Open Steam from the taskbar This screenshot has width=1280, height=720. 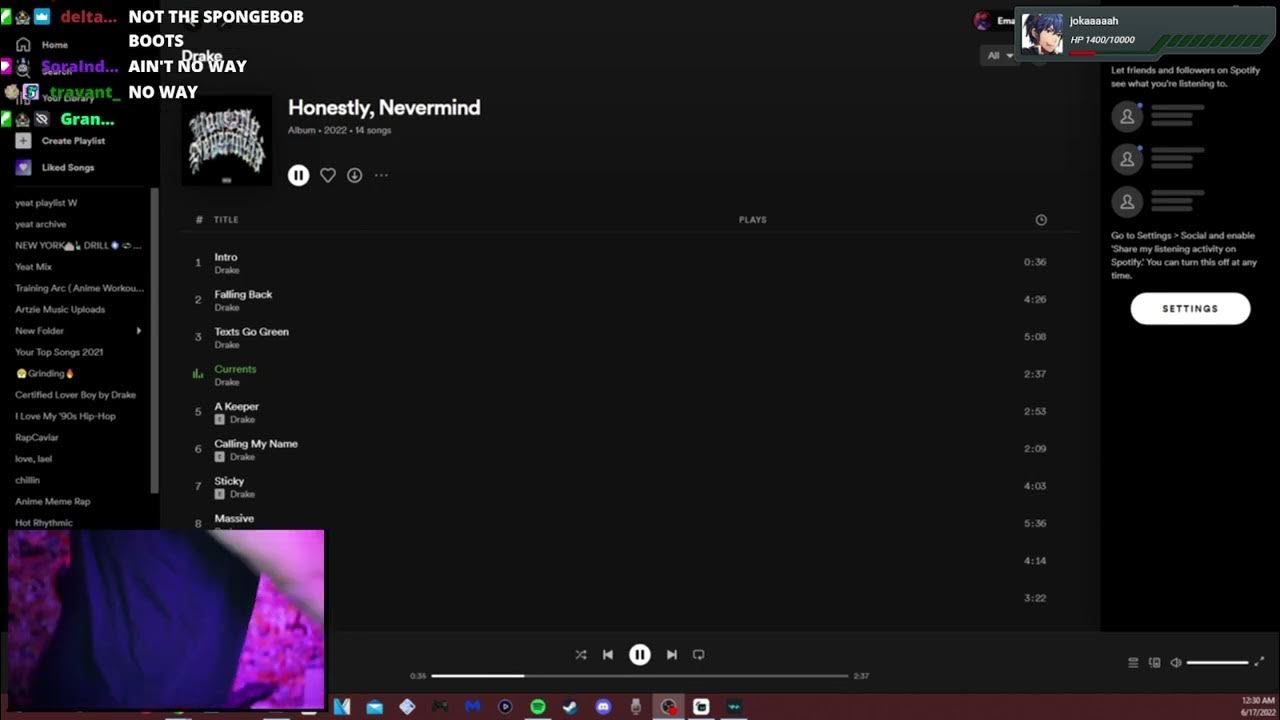tap(570, 707)
